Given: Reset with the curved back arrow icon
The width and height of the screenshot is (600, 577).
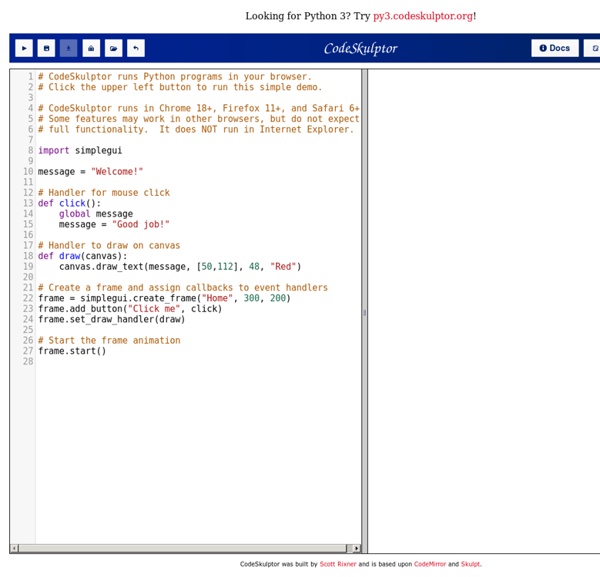Looking at the screenshot, I should (x=136, y=48).
